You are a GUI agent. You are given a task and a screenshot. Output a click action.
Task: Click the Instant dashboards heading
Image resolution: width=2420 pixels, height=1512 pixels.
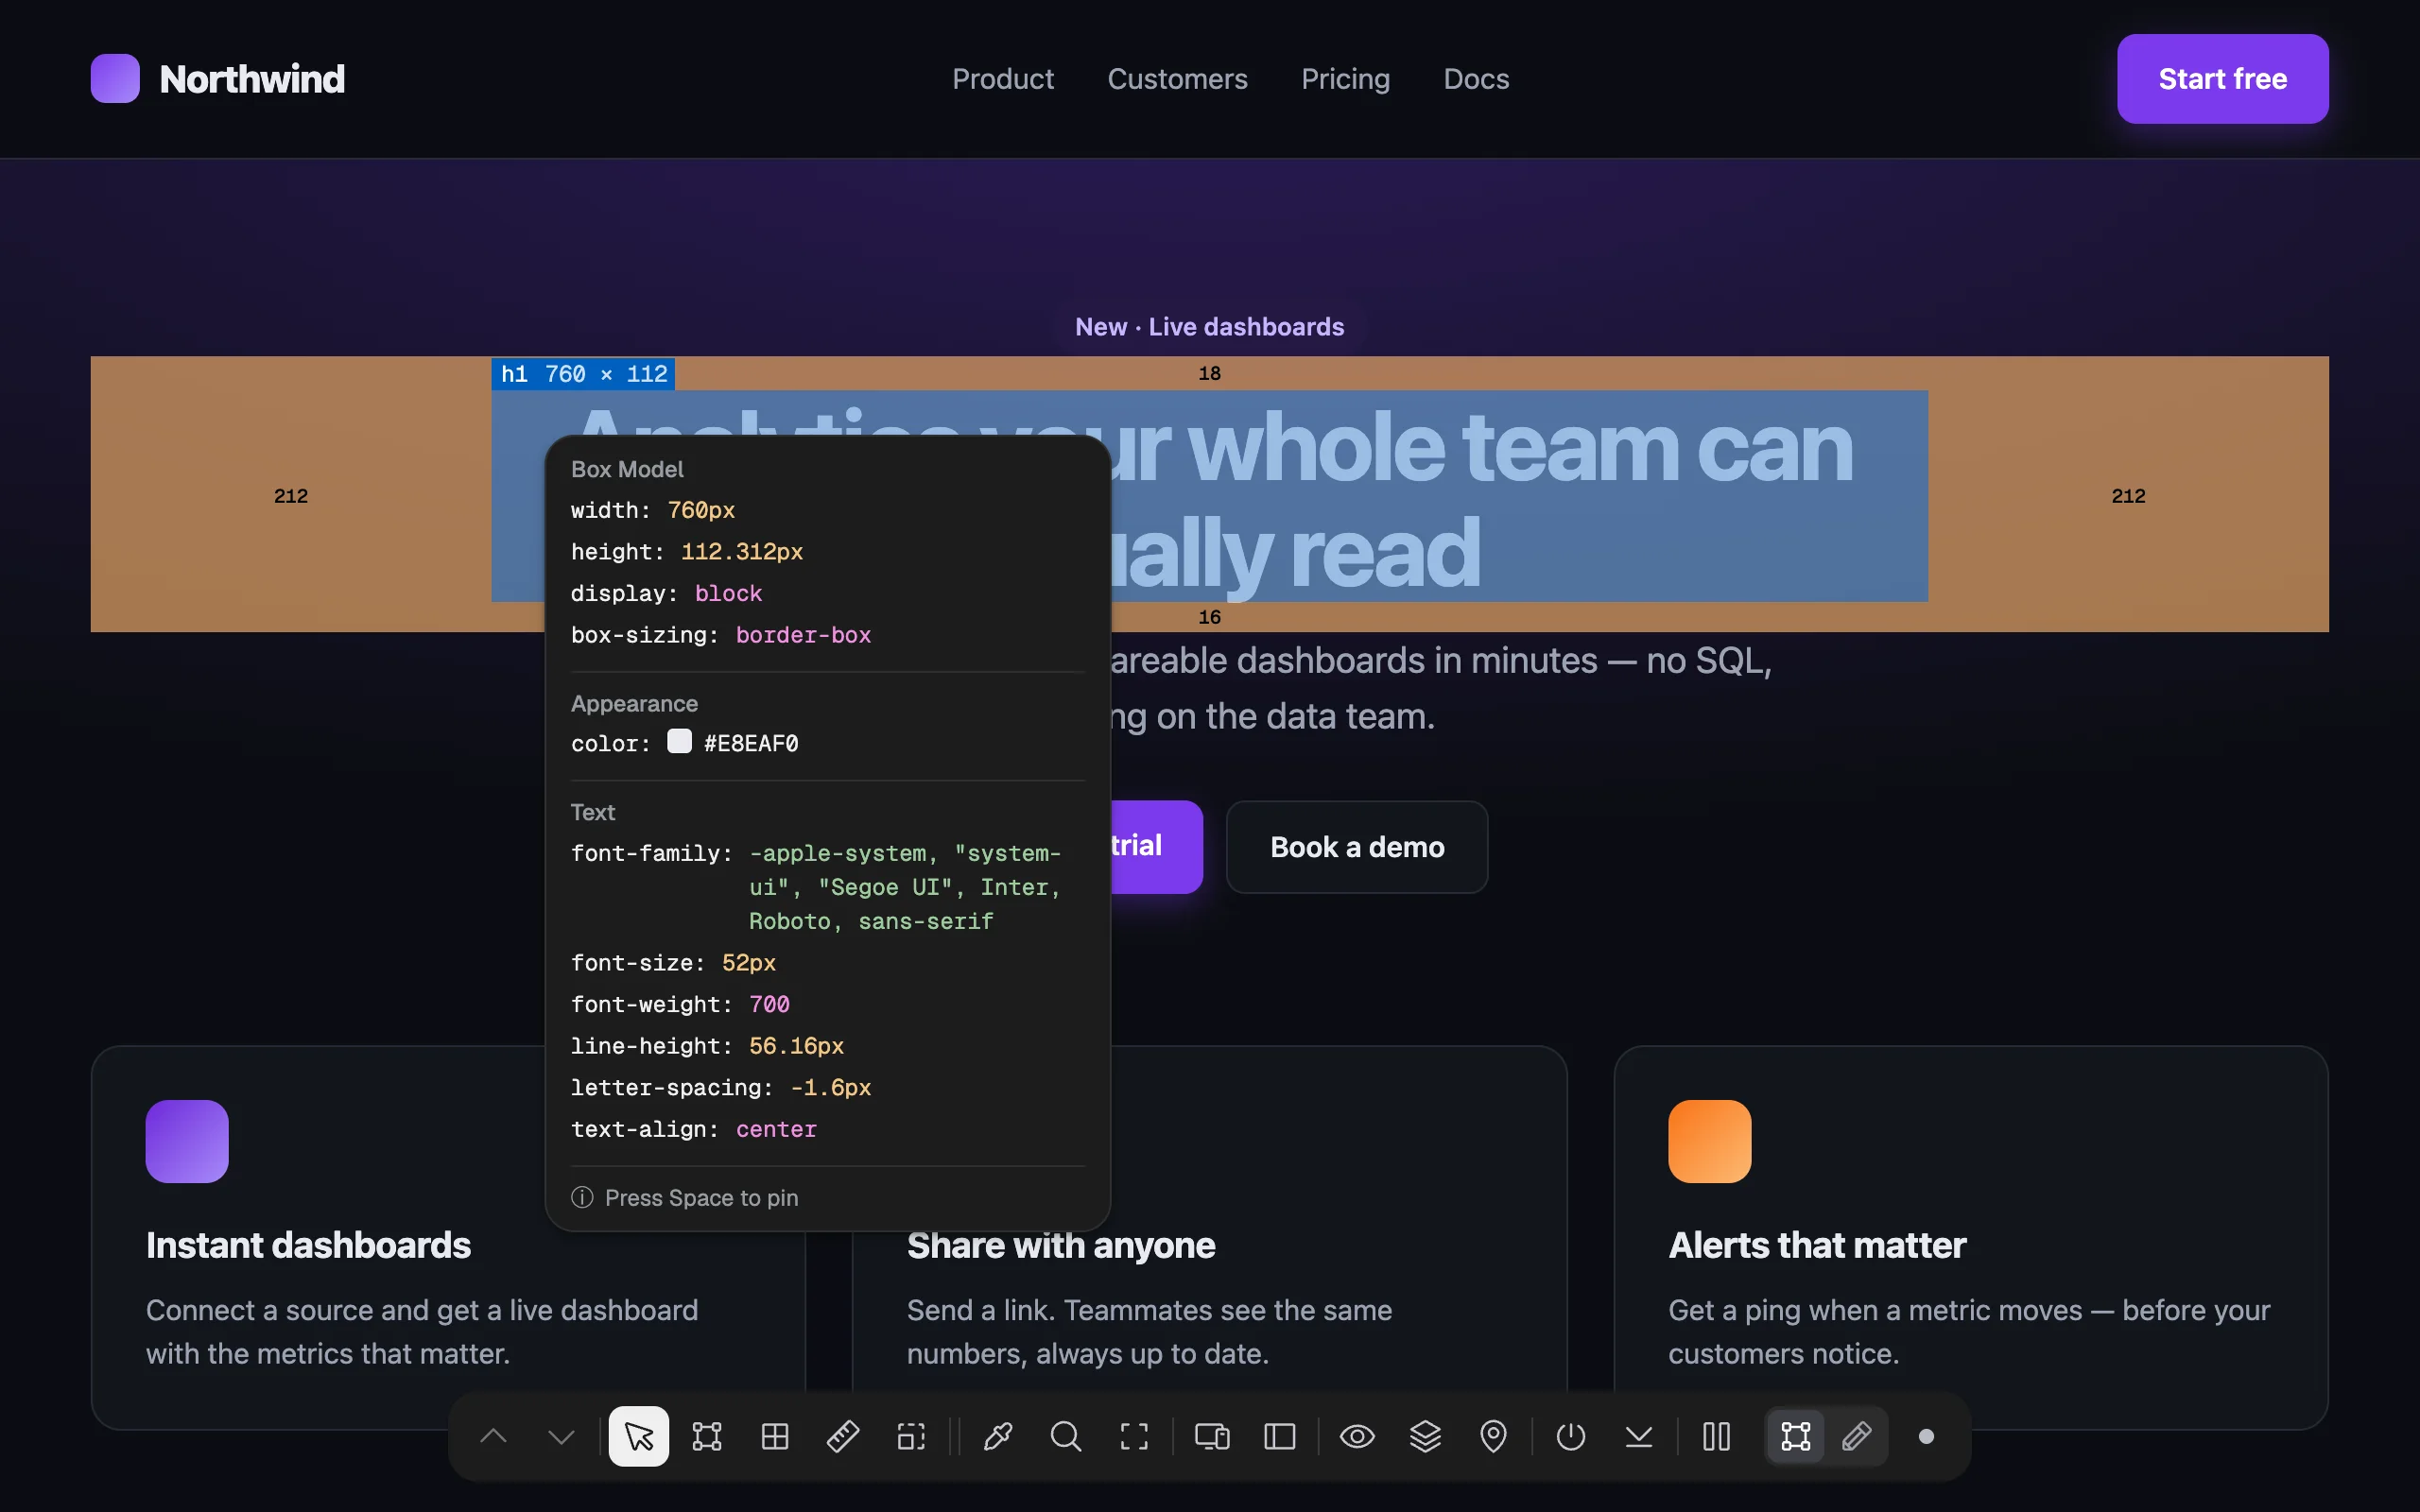308,1245
